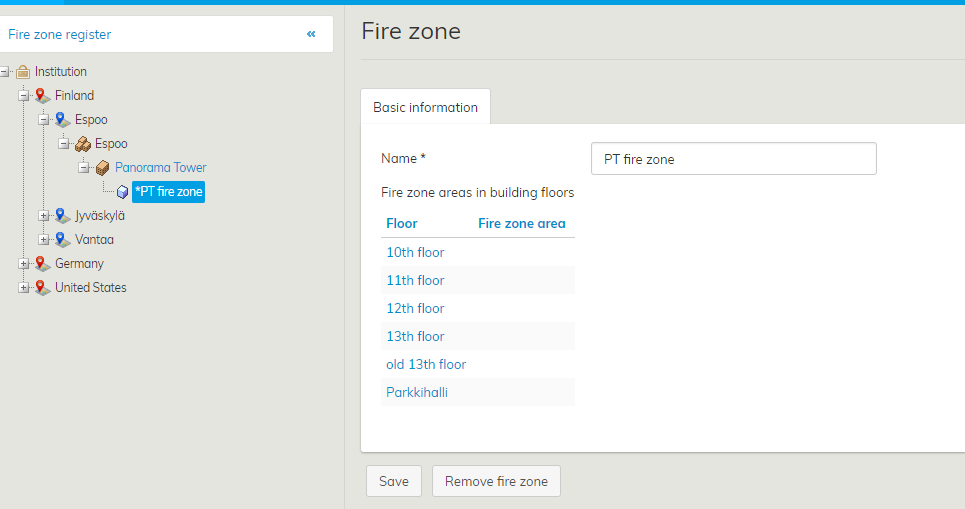Image resolution: width=965 pixels, height=509 pixels.
Task: Expand the Jyväskylä tree node
Action: (44, 216)
